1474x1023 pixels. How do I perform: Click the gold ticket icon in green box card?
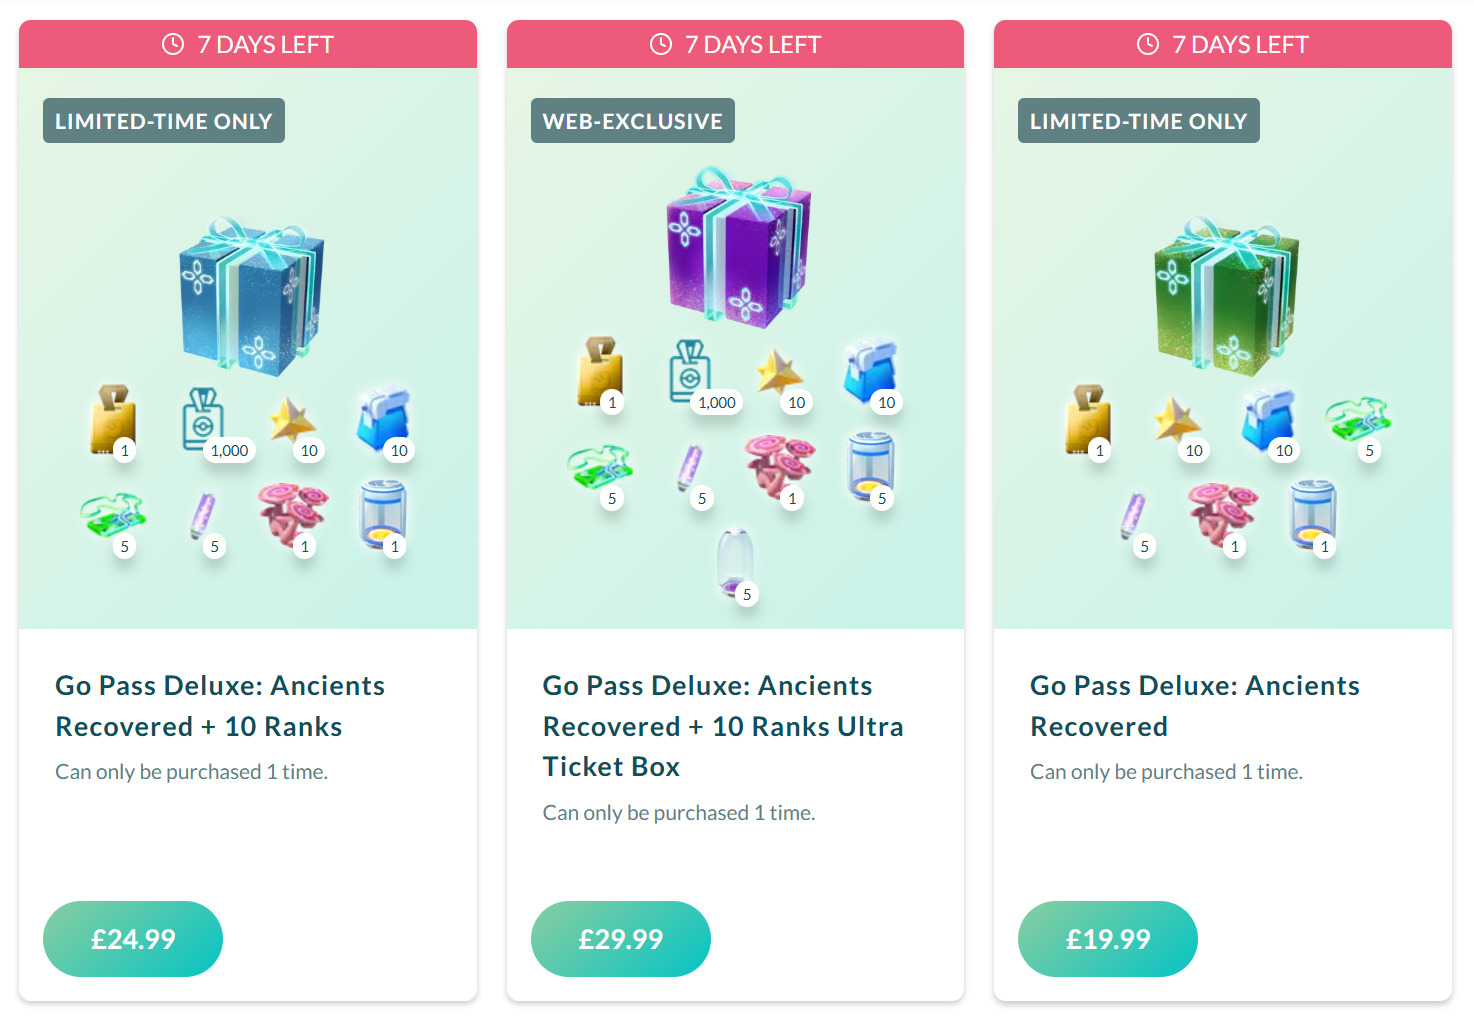click(1087, 420)
